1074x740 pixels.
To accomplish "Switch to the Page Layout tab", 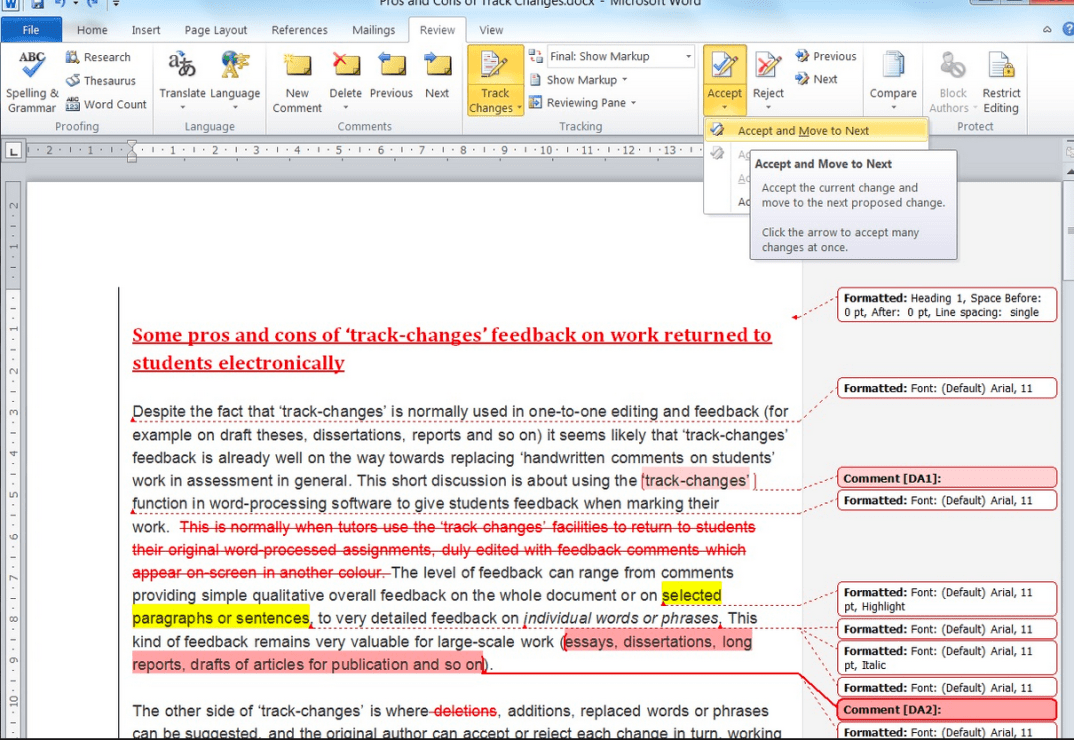I will coord(216,30).
